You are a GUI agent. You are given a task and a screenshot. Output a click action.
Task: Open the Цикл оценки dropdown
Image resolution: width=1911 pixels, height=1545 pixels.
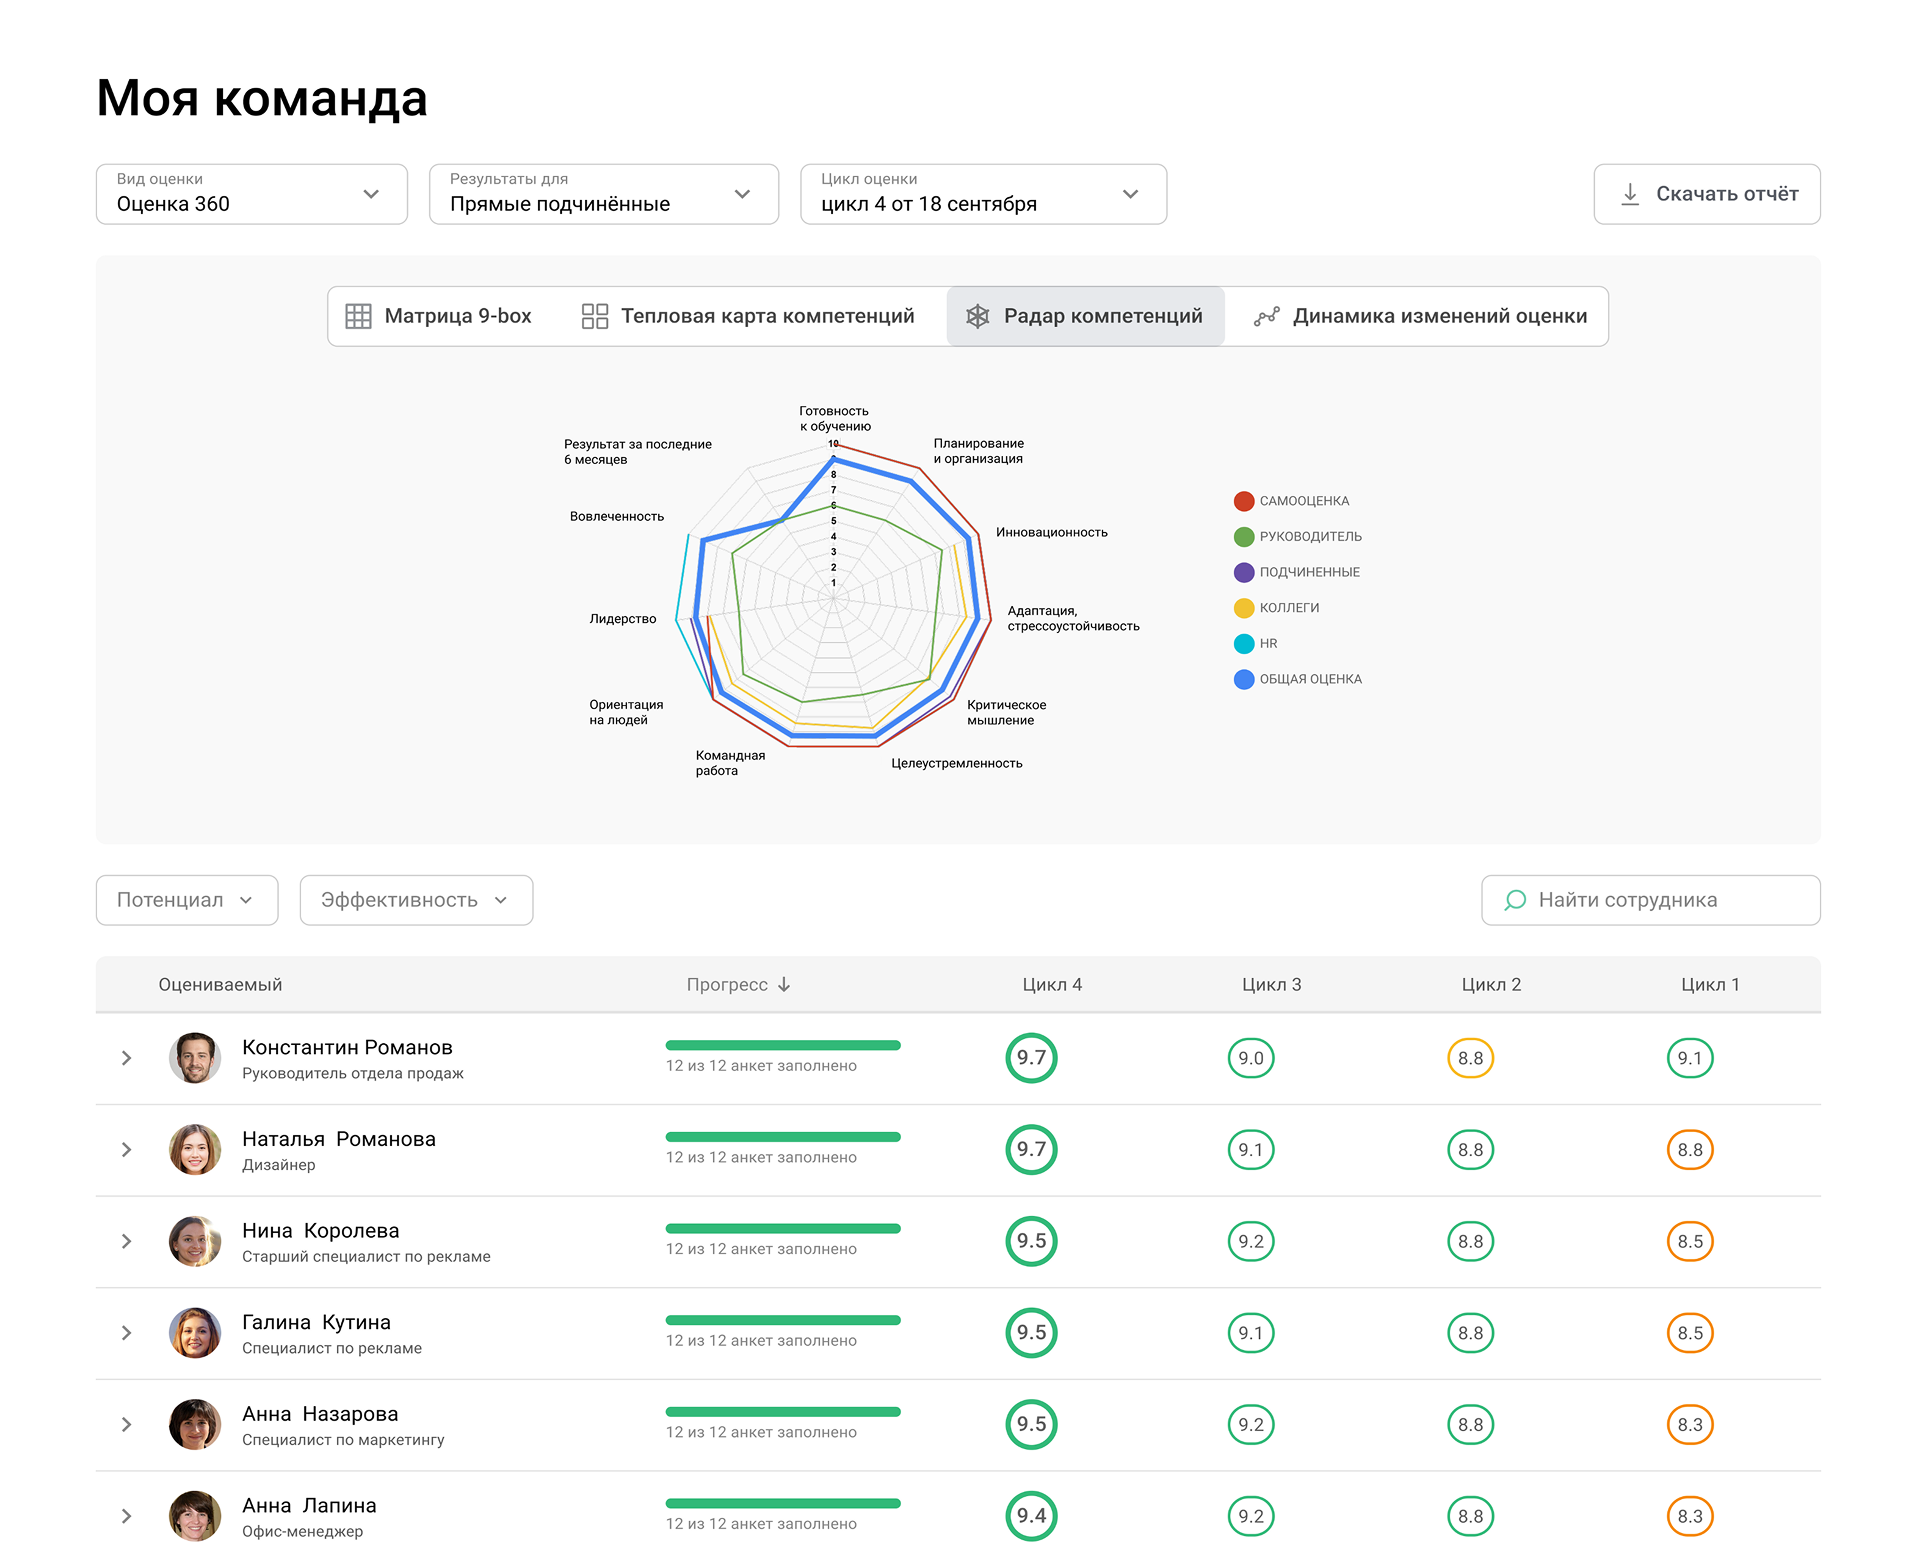point(983,194)
